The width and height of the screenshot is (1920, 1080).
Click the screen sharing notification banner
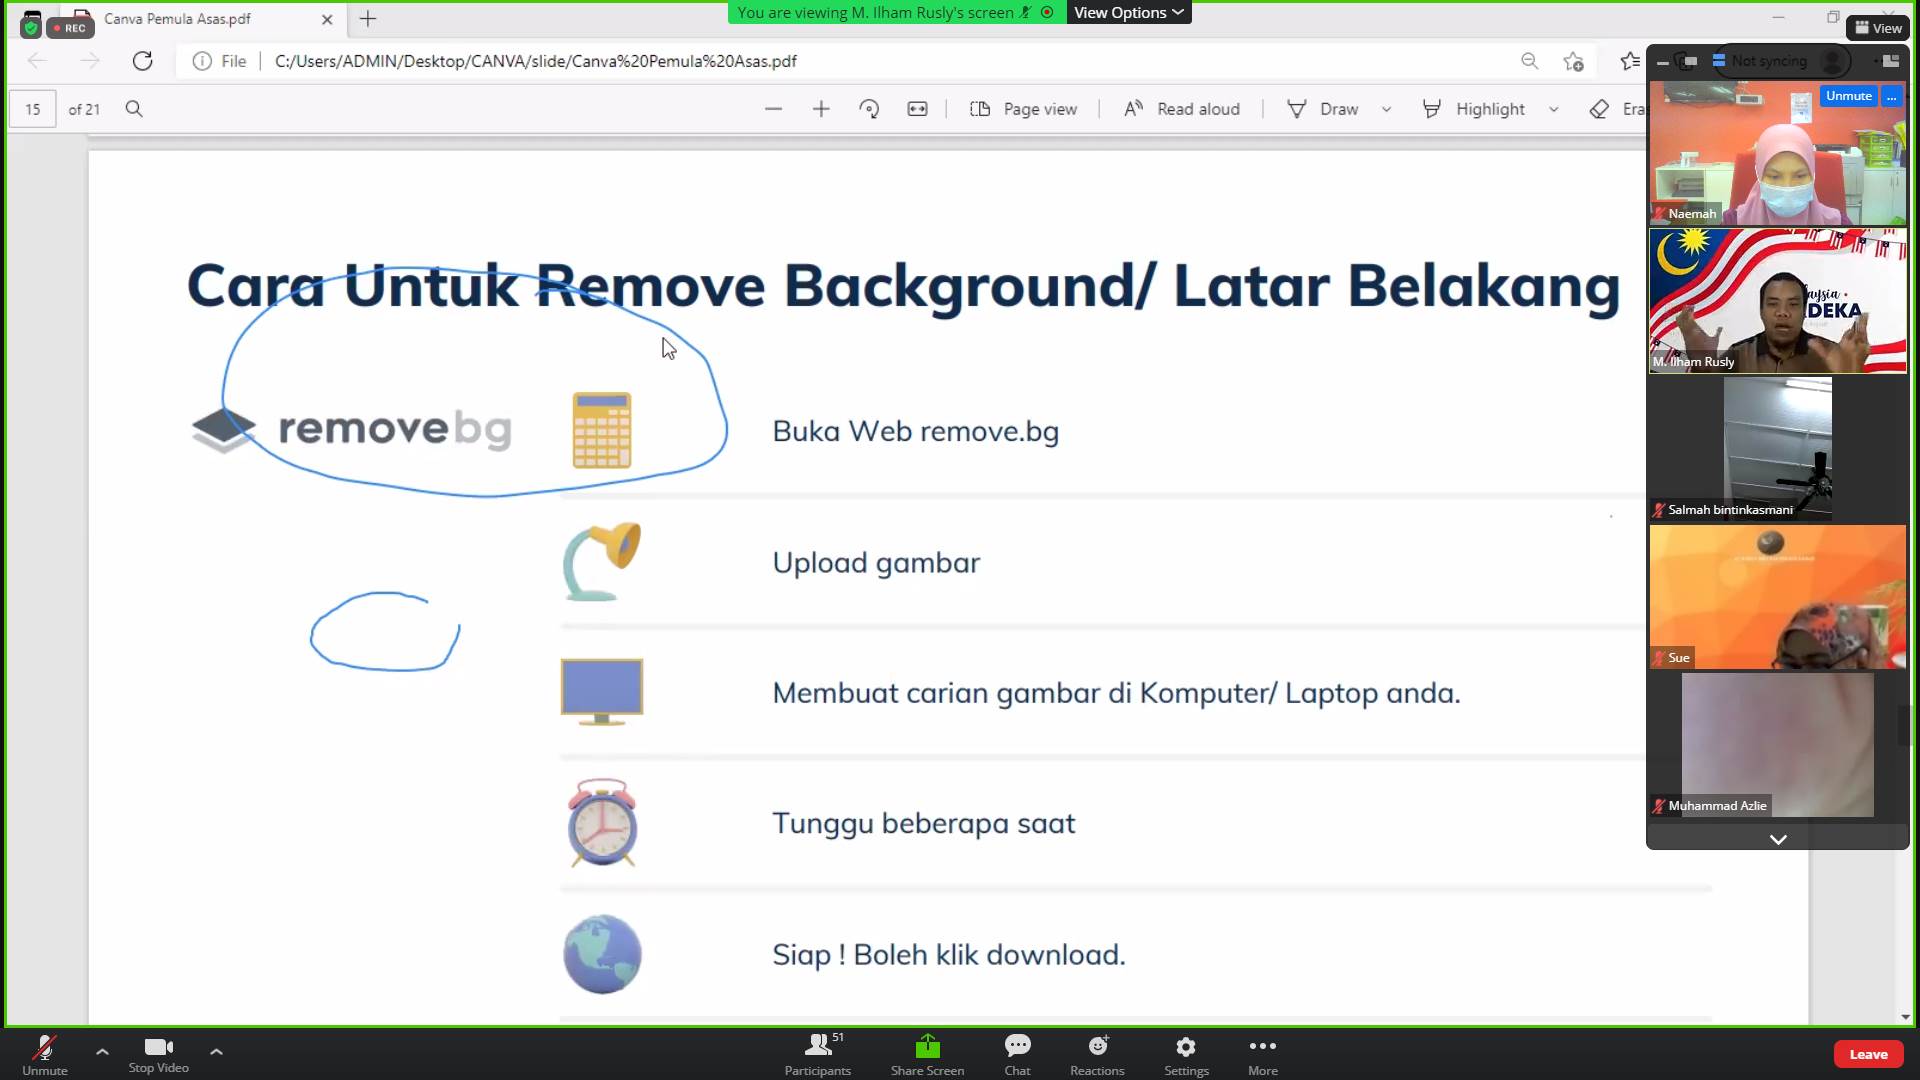coord(897,12)
